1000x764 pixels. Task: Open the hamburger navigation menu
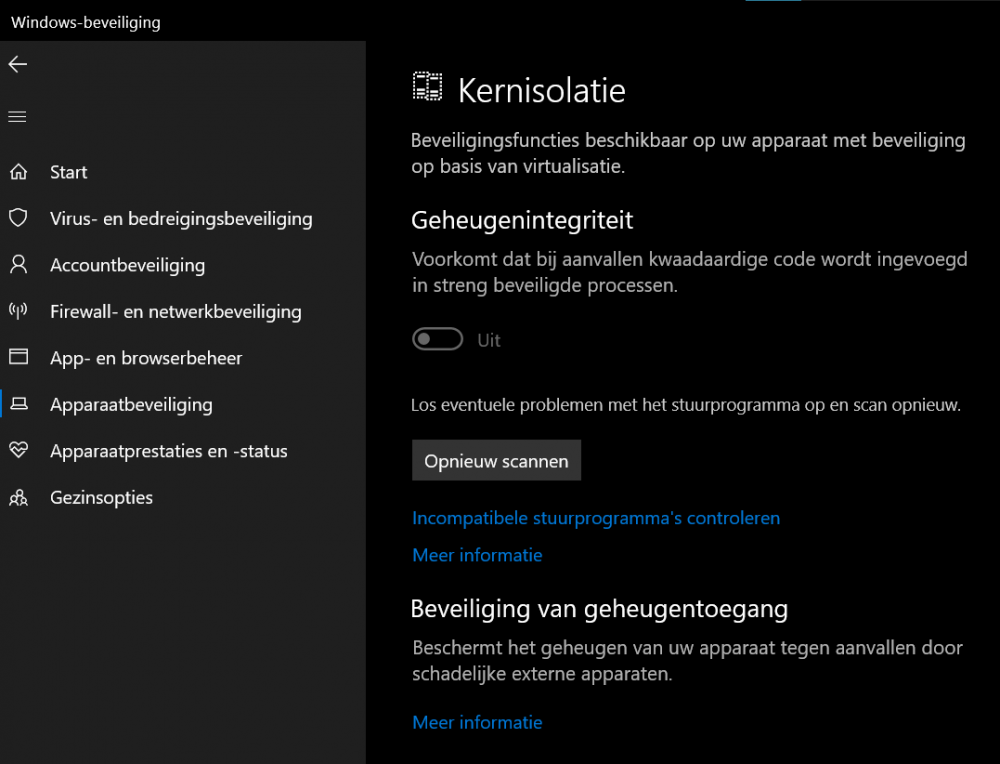pyautogui.click(x=17, y=117)
